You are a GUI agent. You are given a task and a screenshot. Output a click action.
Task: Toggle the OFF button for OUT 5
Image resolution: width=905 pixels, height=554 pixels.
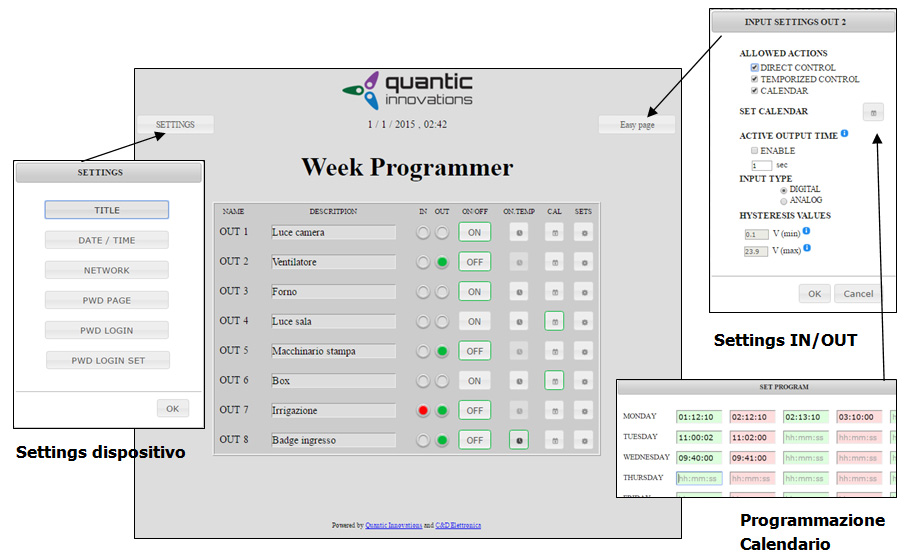coord(474,351)
